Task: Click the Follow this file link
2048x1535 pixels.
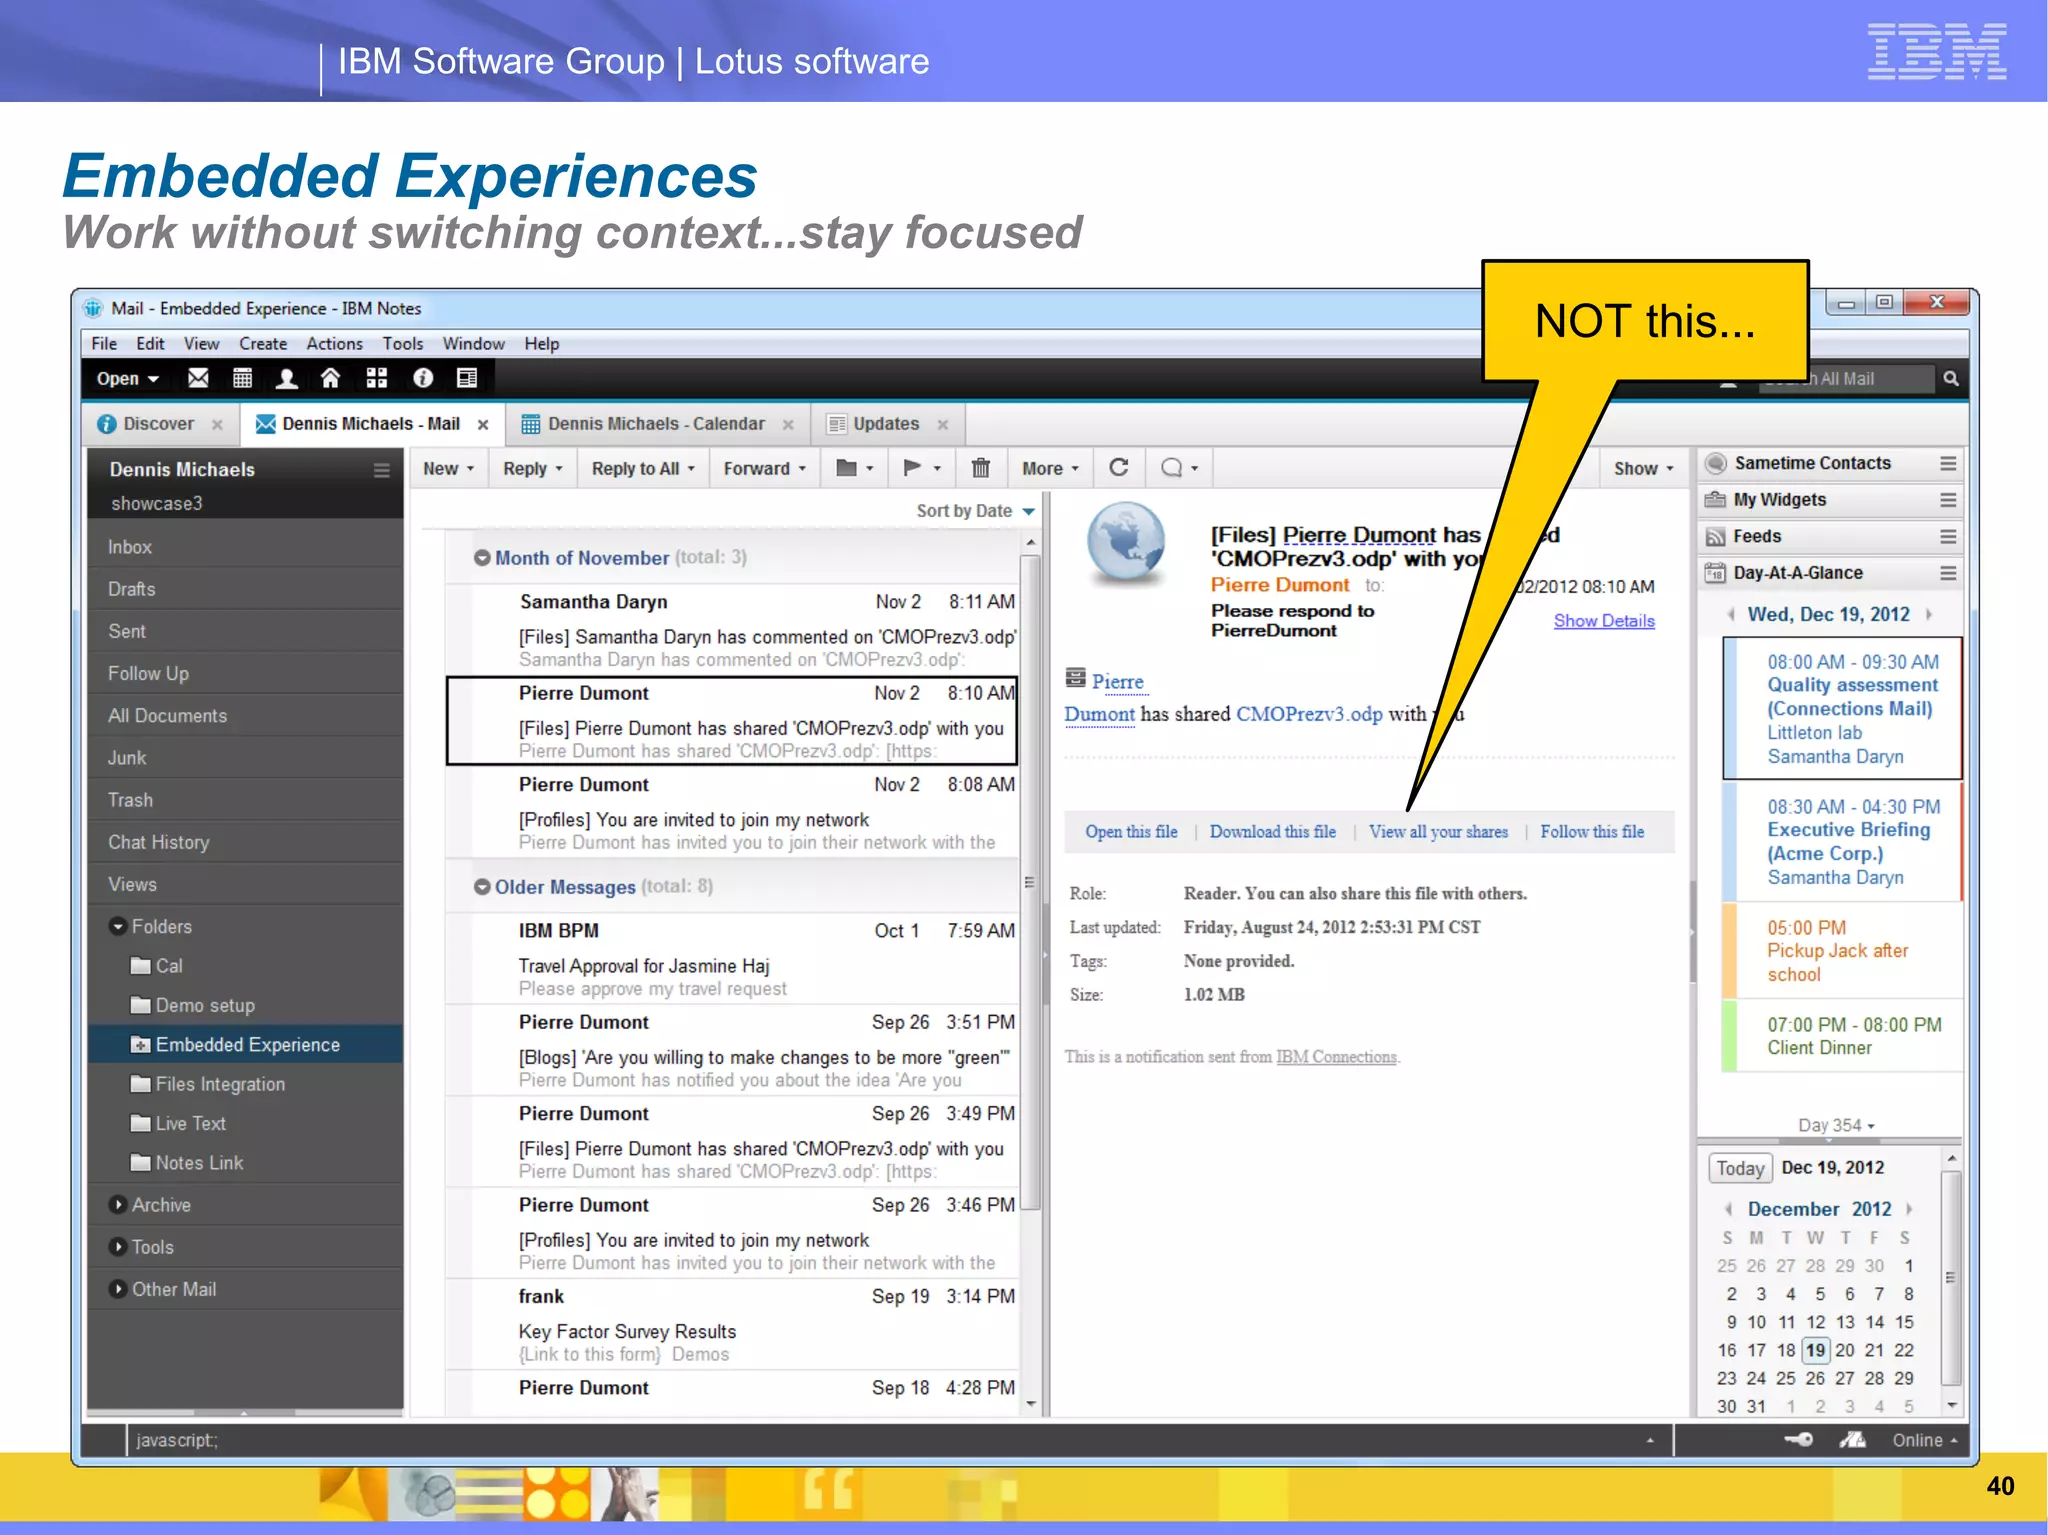Action: pyautogui.click(x=1592, y=832)
